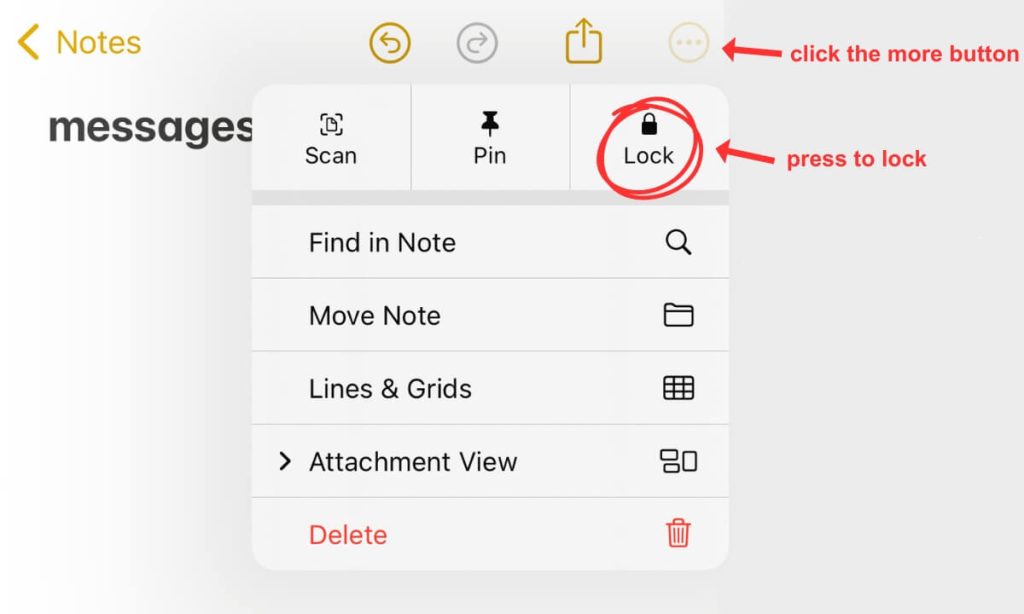The height and width of the screenshot is (614, 1024).
Task: Go back to Notes list chevron
Action: [28, 43]
